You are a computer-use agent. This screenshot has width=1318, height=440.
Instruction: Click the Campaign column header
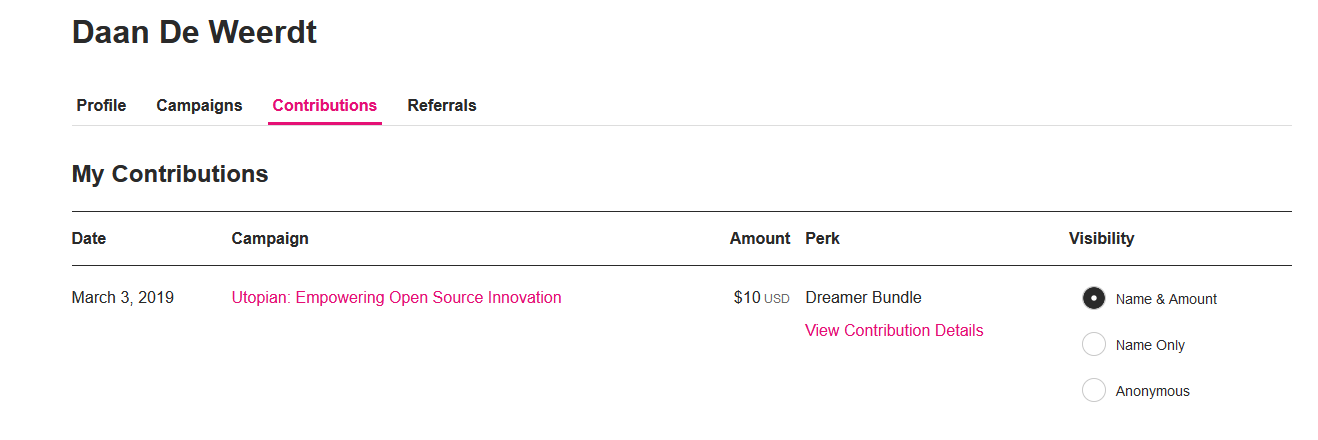click(x=270, y=238)
